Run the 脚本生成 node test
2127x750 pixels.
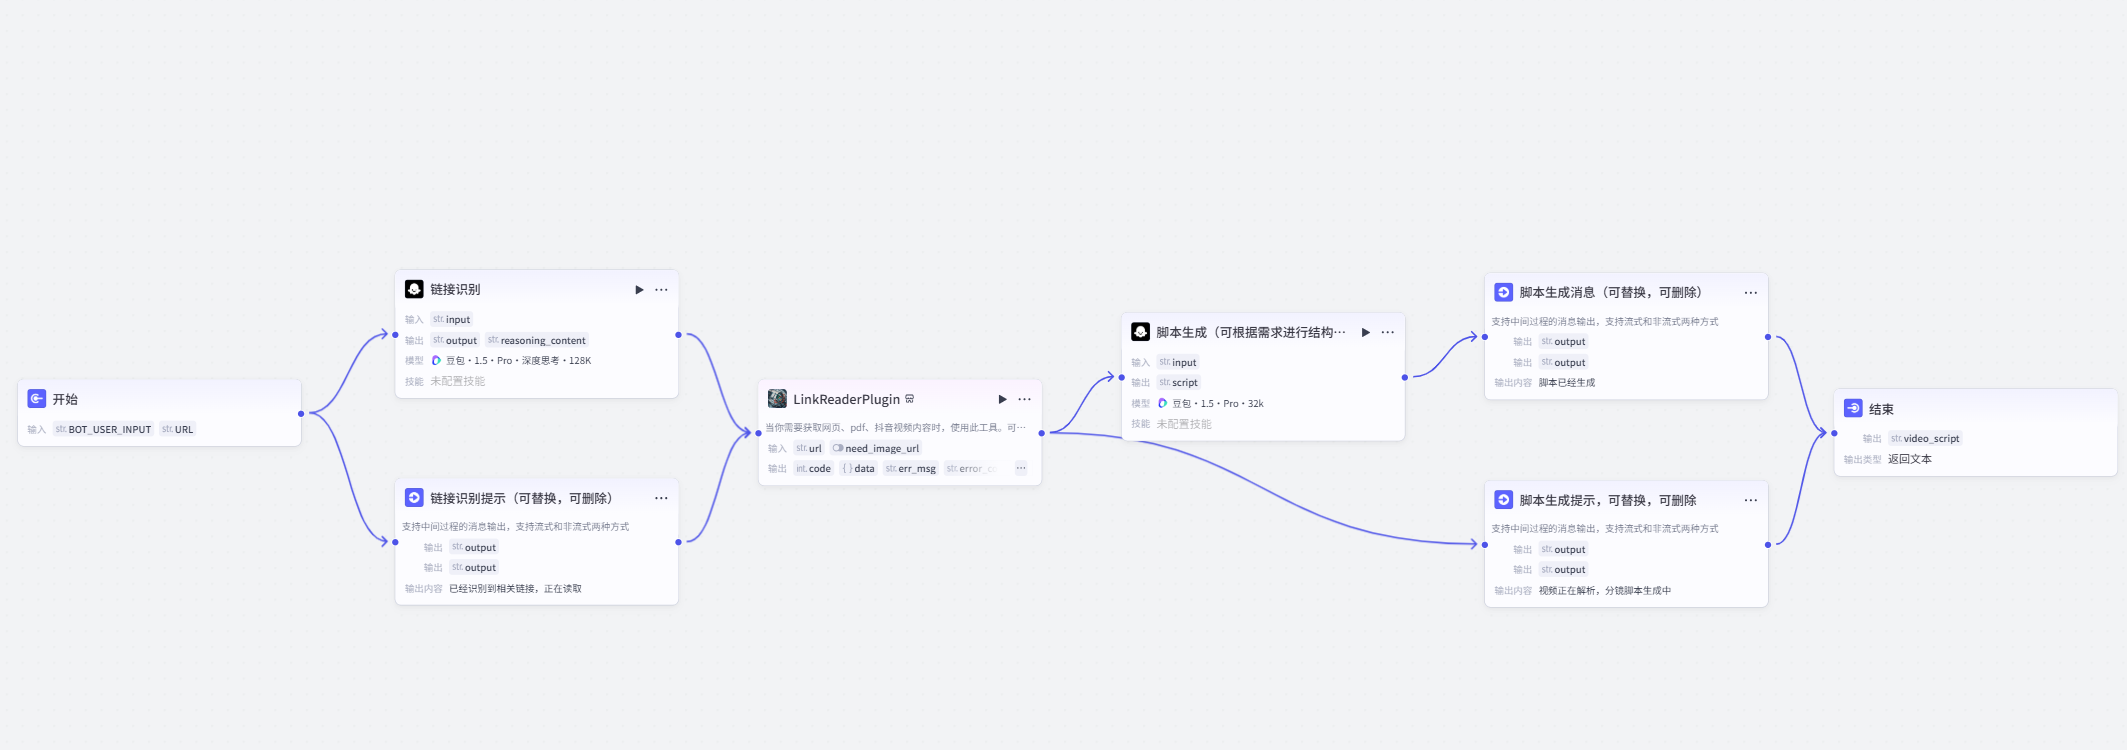coord(1365,332)
